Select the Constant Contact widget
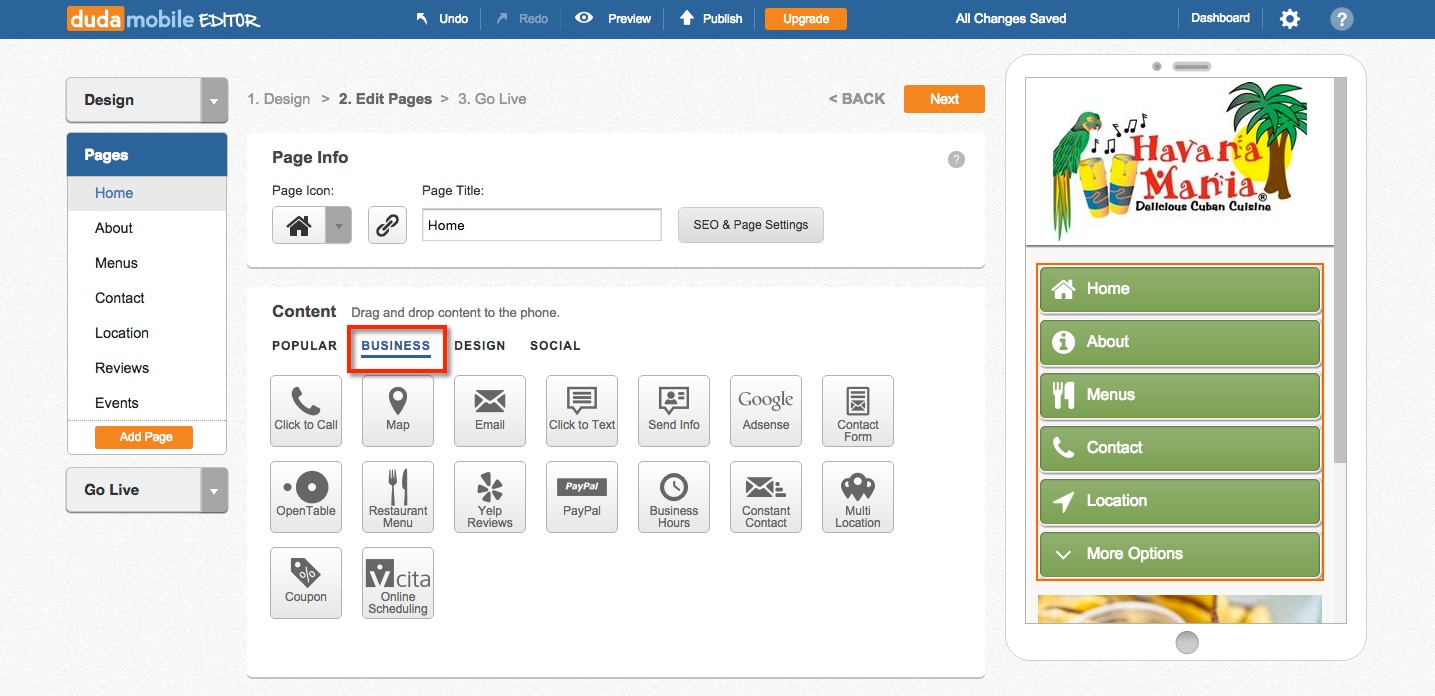1435x696 pixels. 766,497
